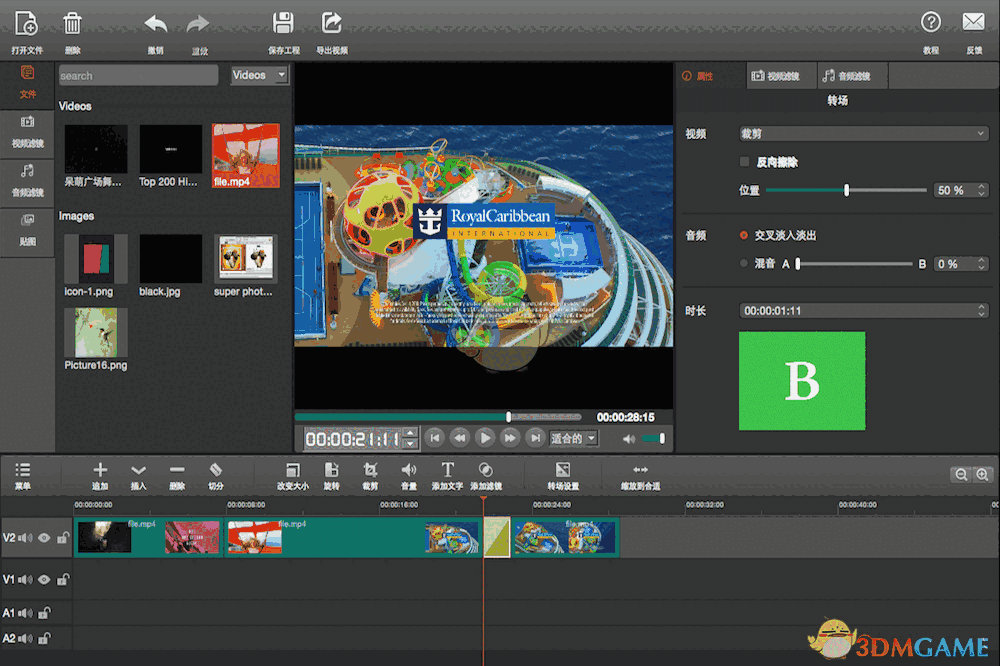
Task: Open Transition Settings (转场设置) in timeline toolbar
Action: pyautogui.click(x=563, y=470)
